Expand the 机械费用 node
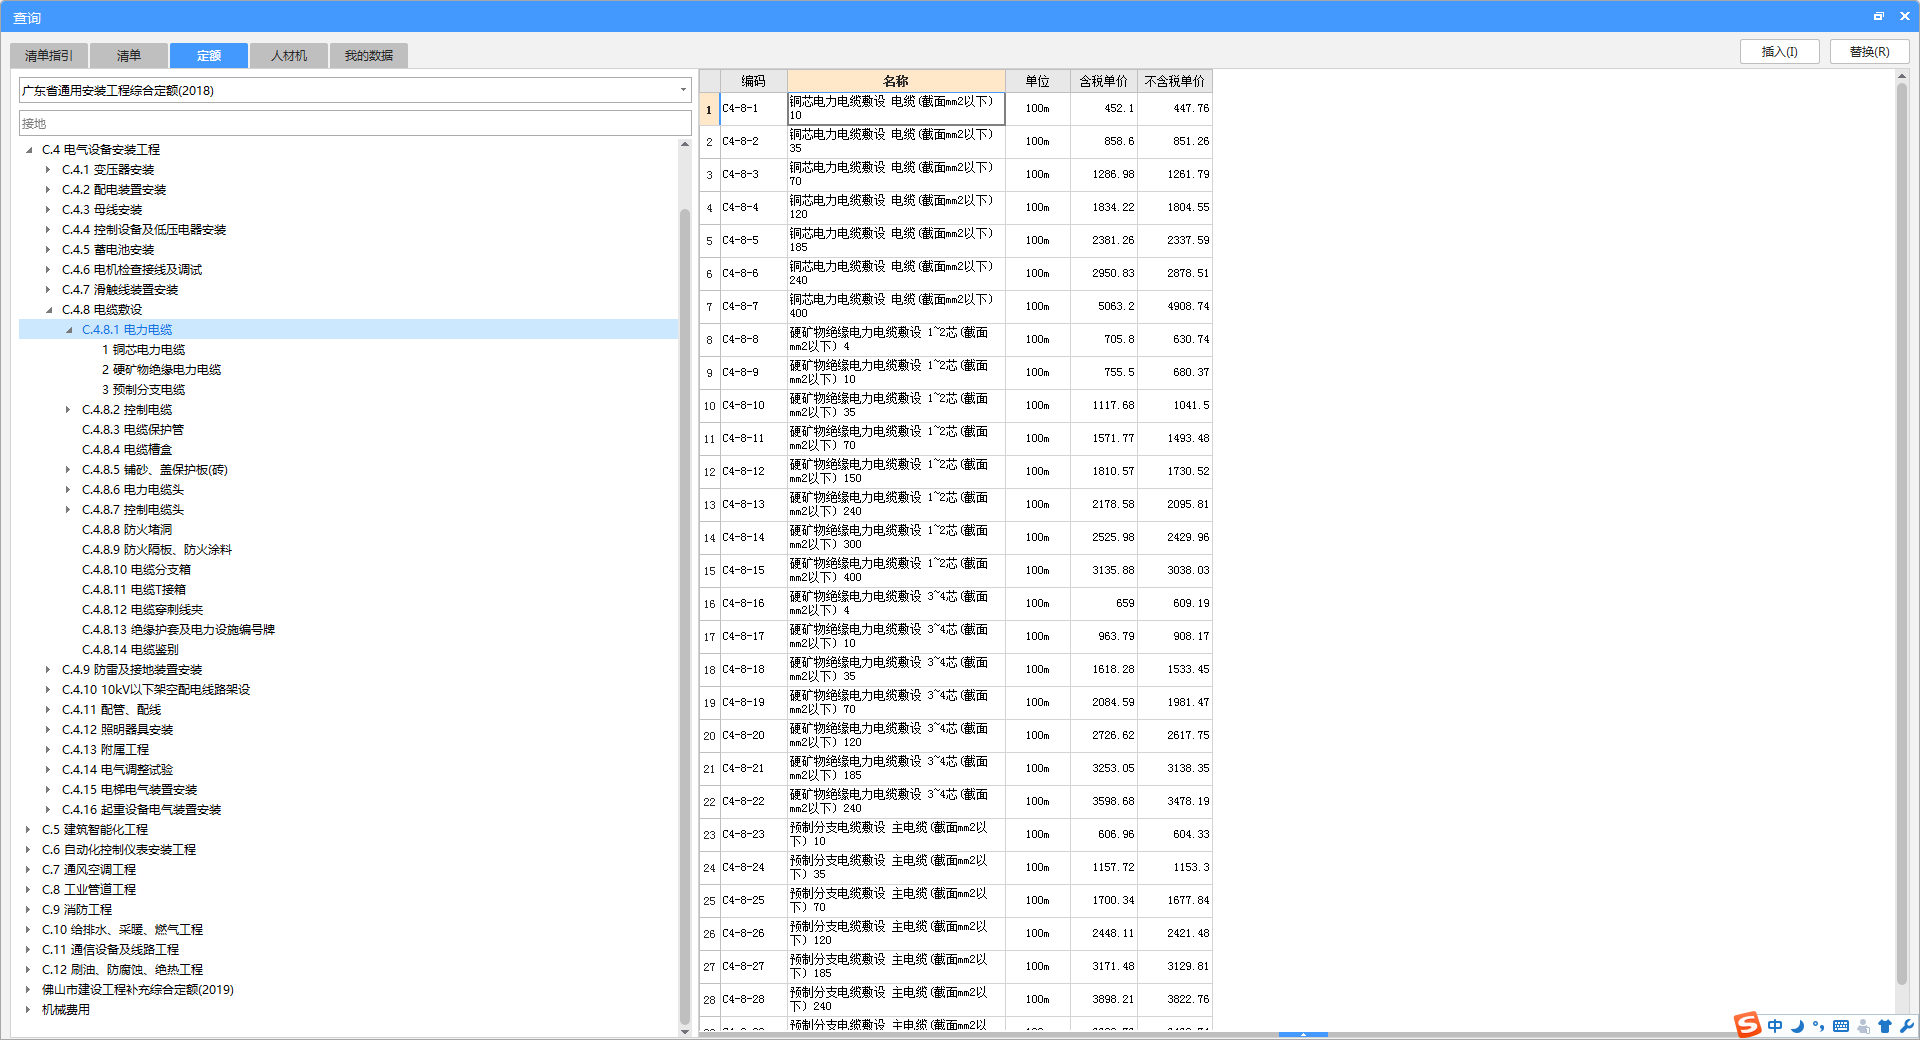This screenshot has width=1920, height=1040. (28, 1010)
